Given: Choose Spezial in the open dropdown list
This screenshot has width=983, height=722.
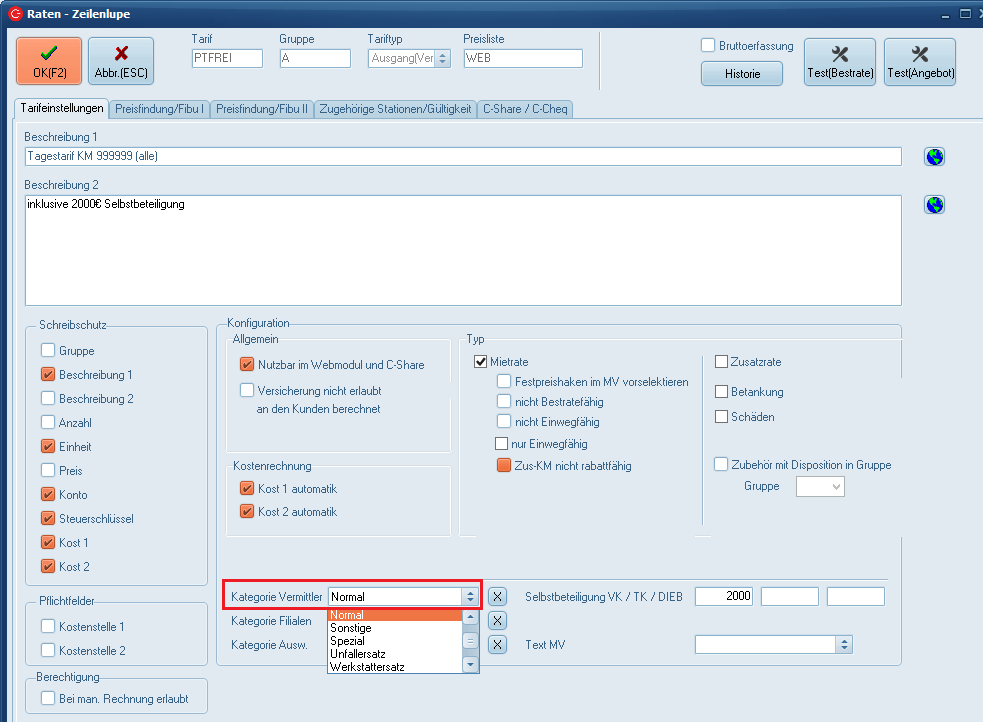Looking at the screenshot, I should pos(347,640).
